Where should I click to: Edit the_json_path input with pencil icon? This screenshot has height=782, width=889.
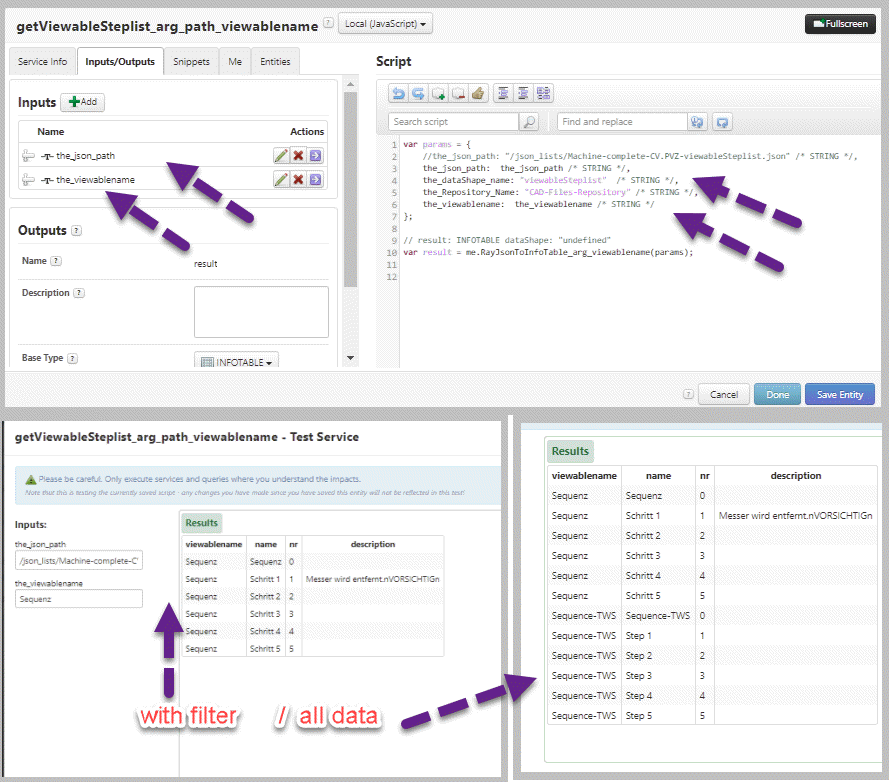pyautogui.click(x=281, y=155)
